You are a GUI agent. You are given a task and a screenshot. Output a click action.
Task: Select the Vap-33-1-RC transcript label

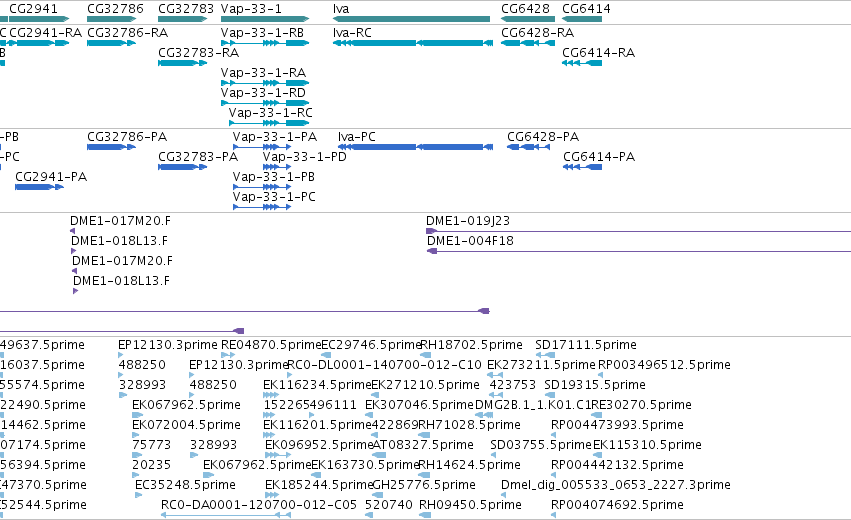(x=271, y=113)
